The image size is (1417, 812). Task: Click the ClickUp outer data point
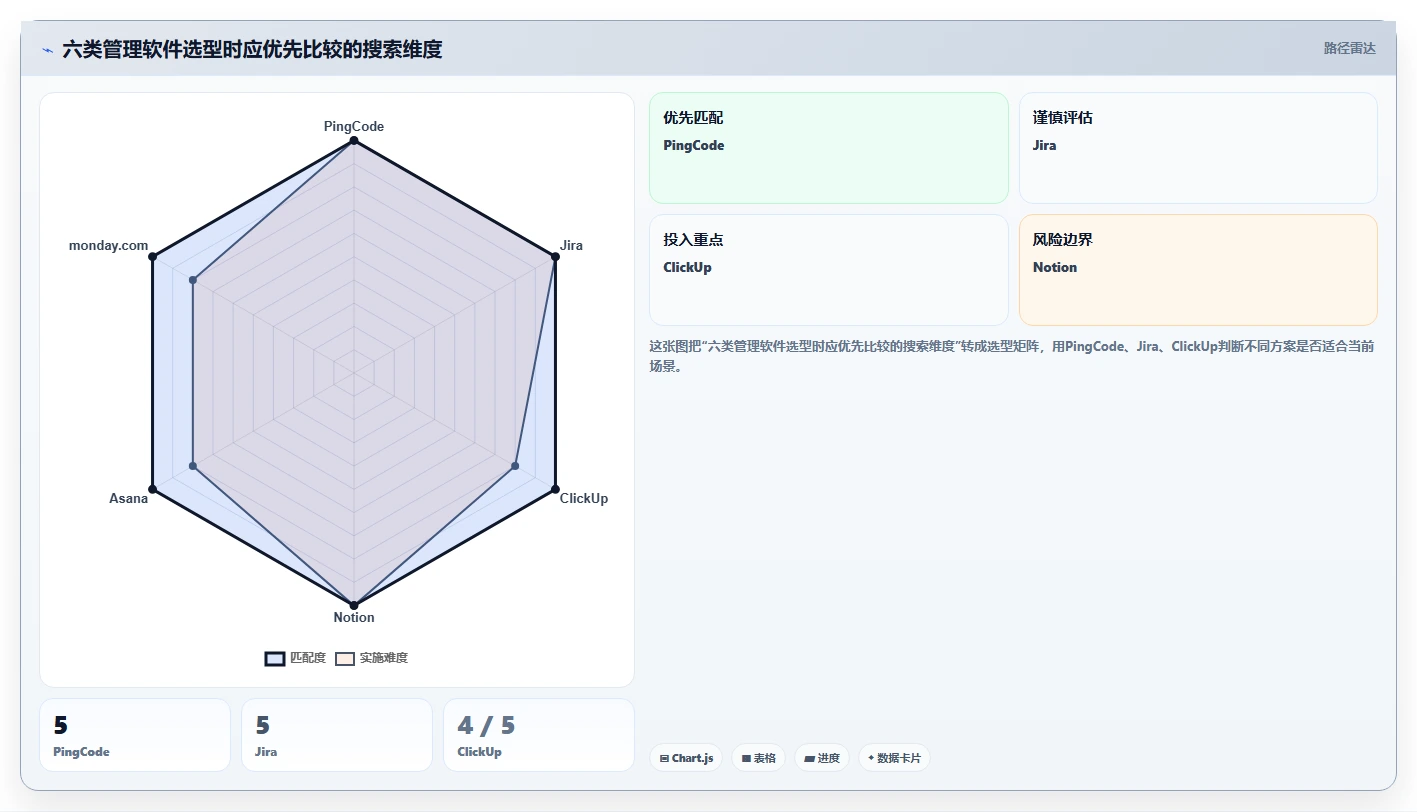click(555, 489)
